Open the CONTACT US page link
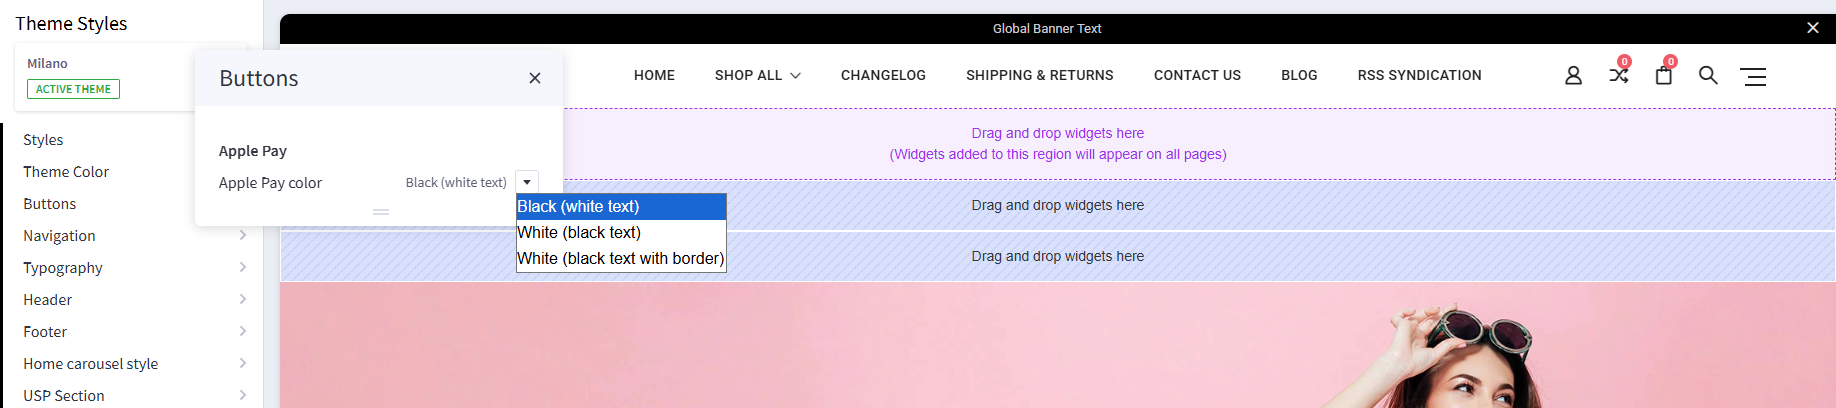This screenshot has width=1836, height=408. [1197, 76]
